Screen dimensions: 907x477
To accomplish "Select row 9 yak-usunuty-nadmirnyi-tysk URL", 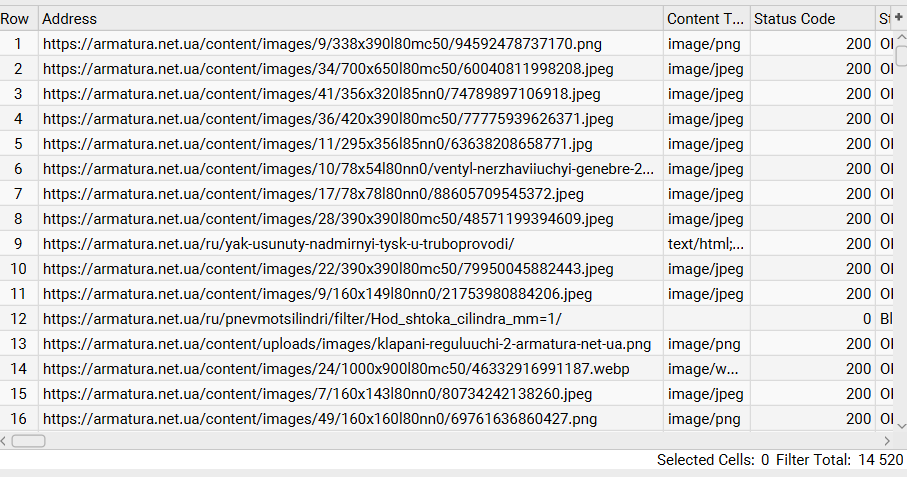I will tap(278, 244).
